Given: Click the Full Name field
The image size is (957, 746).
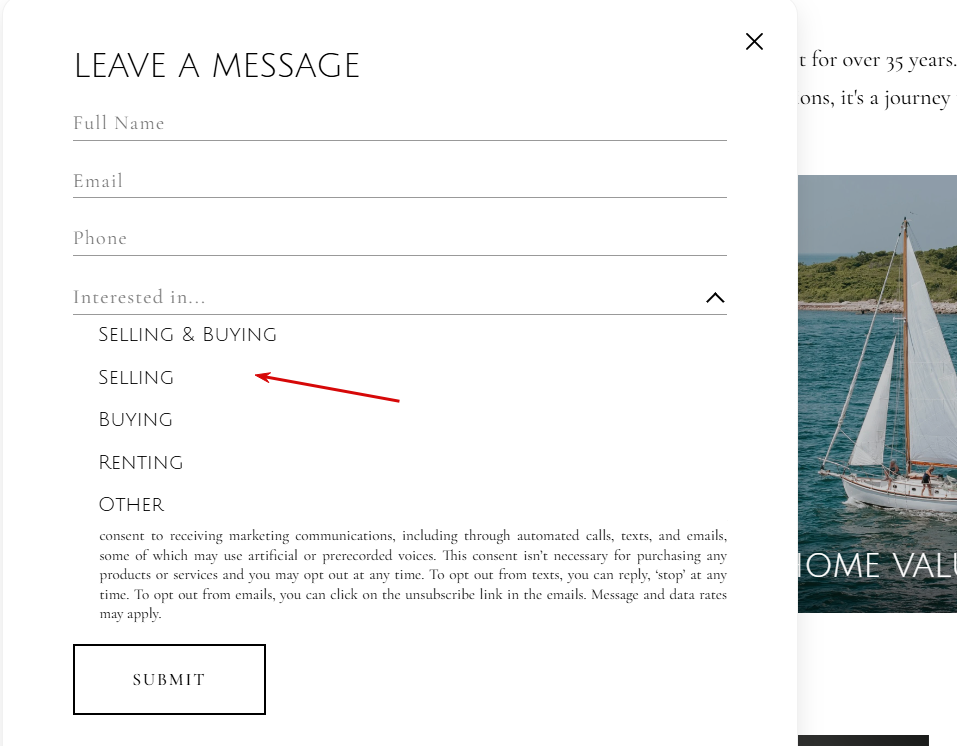Looking at the screenshot, I should [400, 123].
